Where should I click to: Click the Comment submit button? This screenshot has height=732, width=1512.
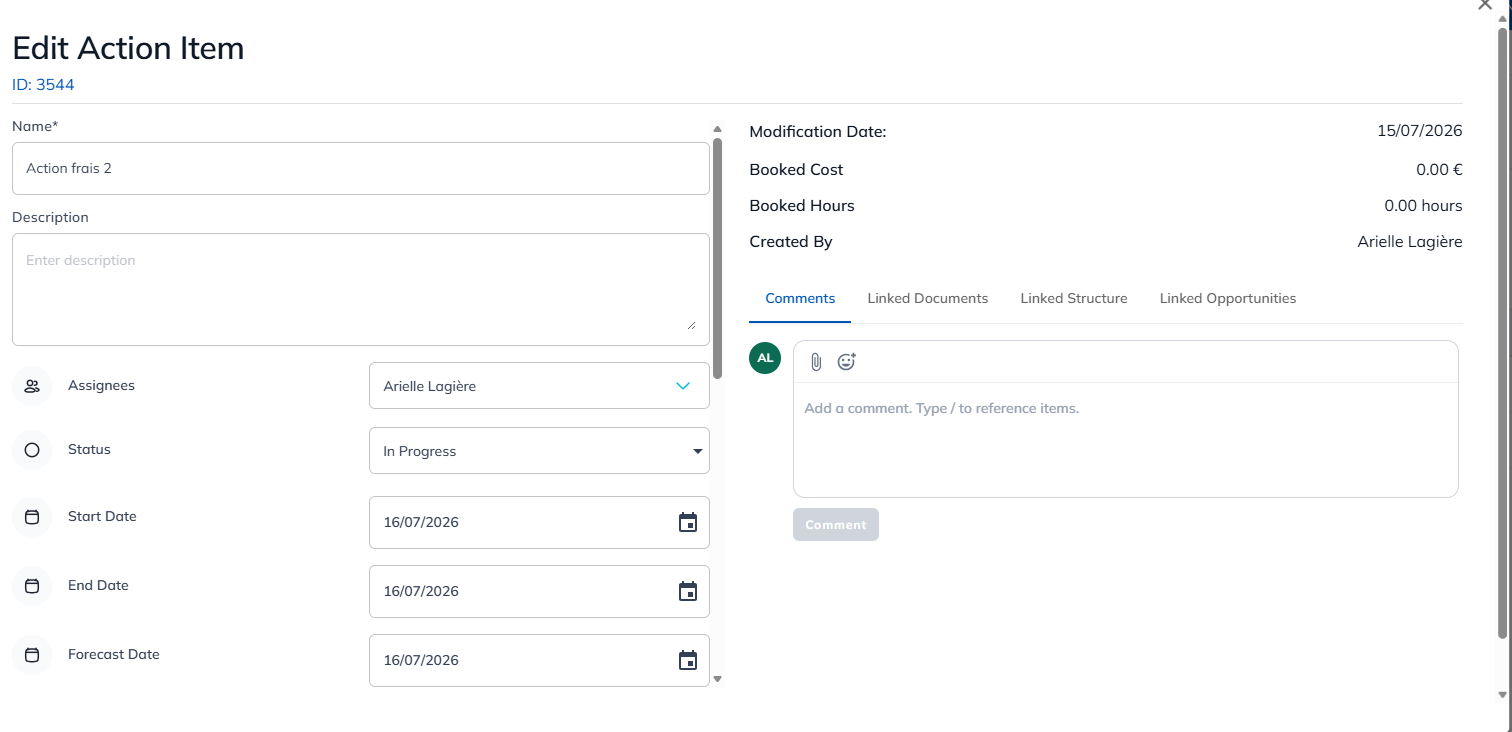(x=836, y=525)
